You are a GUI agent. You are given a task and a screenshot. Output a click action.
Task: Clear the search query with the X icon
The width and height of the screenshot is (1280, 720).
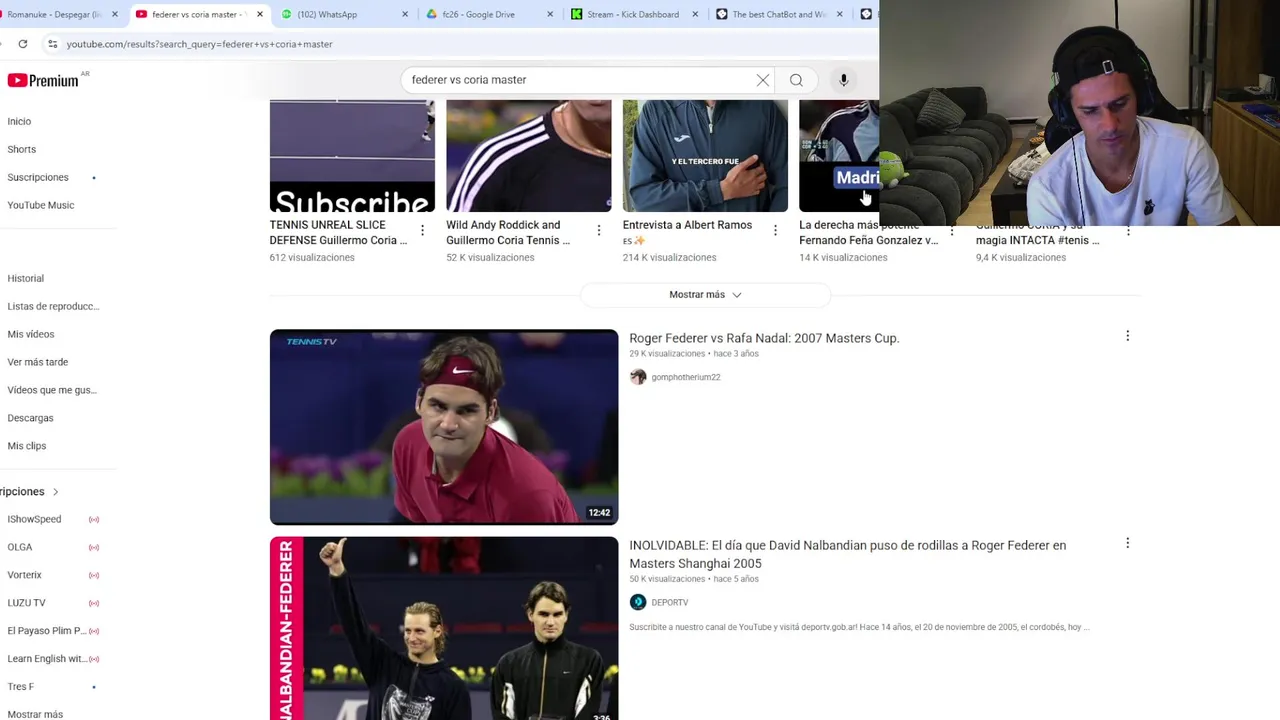click(x=763, y=80)
